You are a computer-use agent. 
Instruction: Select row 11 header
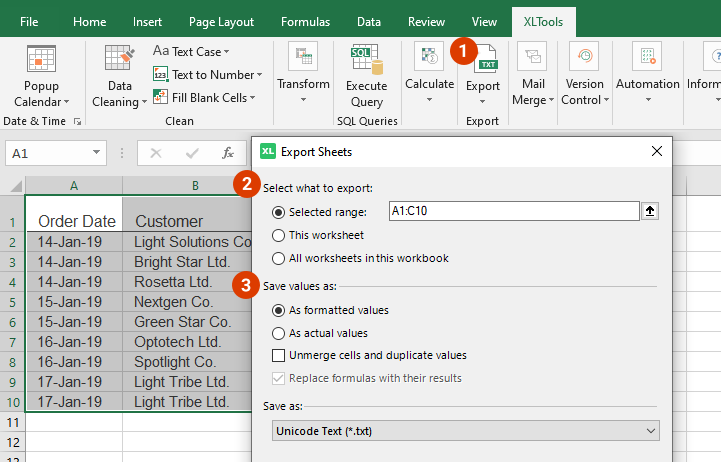coord(13,422)
